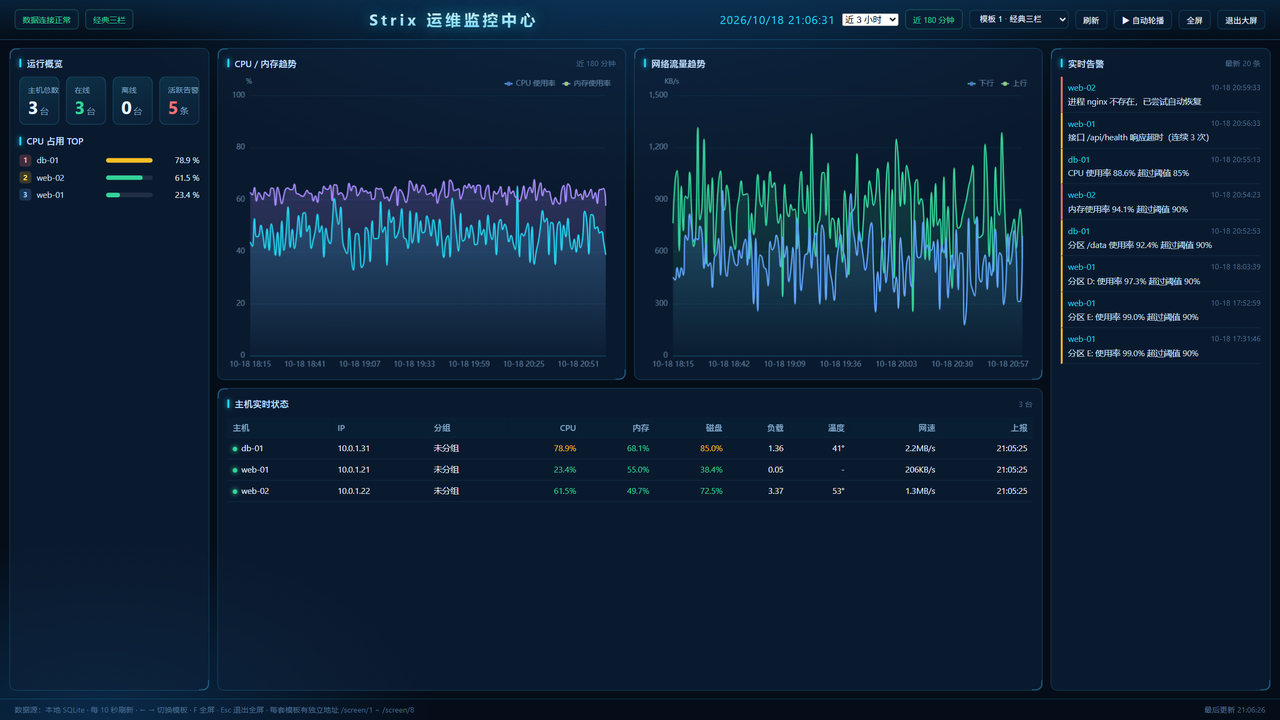Open the 接口 /api/health 响应超时 alert
This screenshot has height=720, width=1280.
pos(1162,131)
